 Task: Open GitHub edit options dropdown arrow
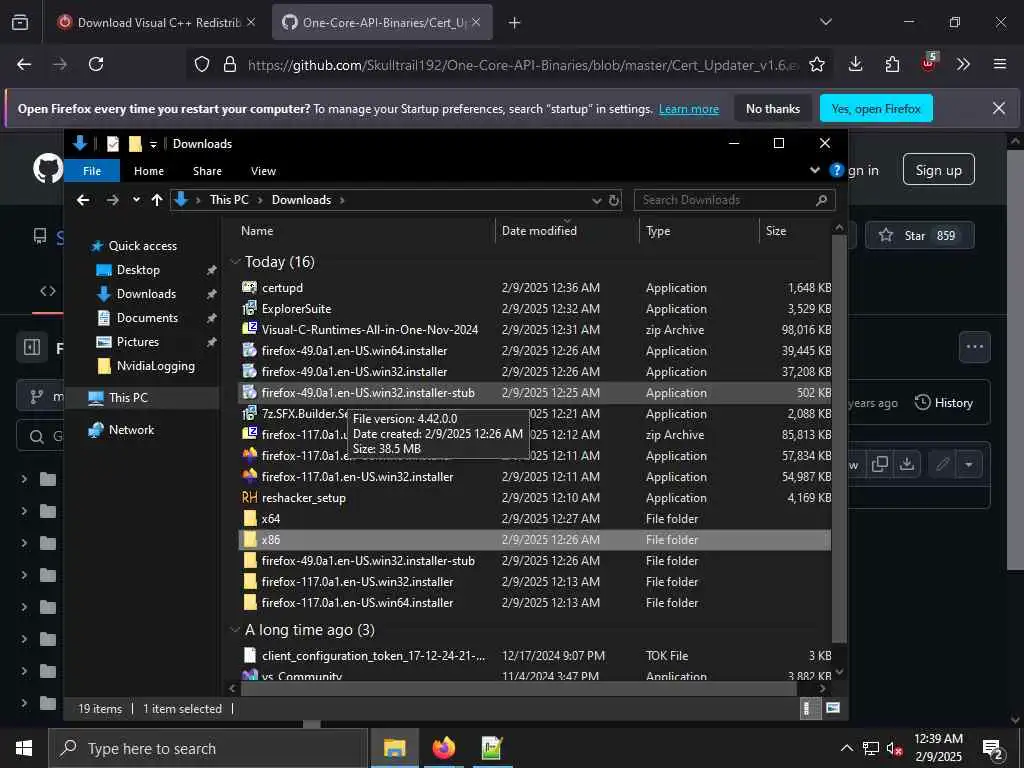[969, 464]
